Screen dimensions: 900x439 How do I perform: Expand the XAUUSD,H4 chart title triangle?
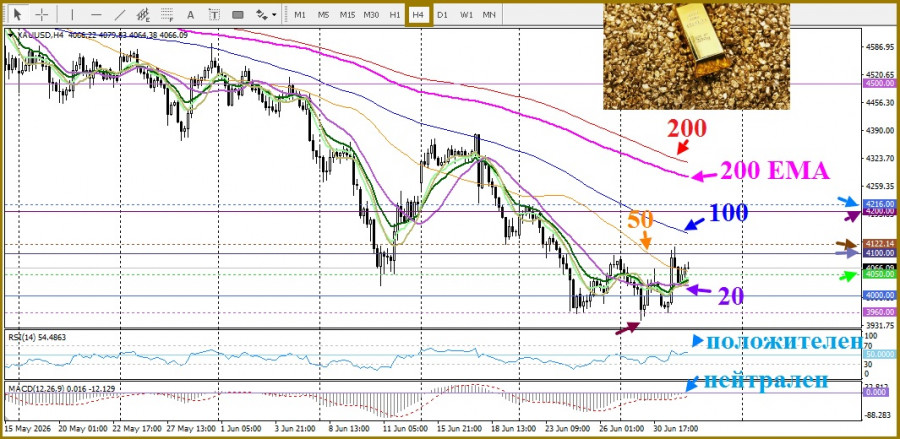[11, 35]
